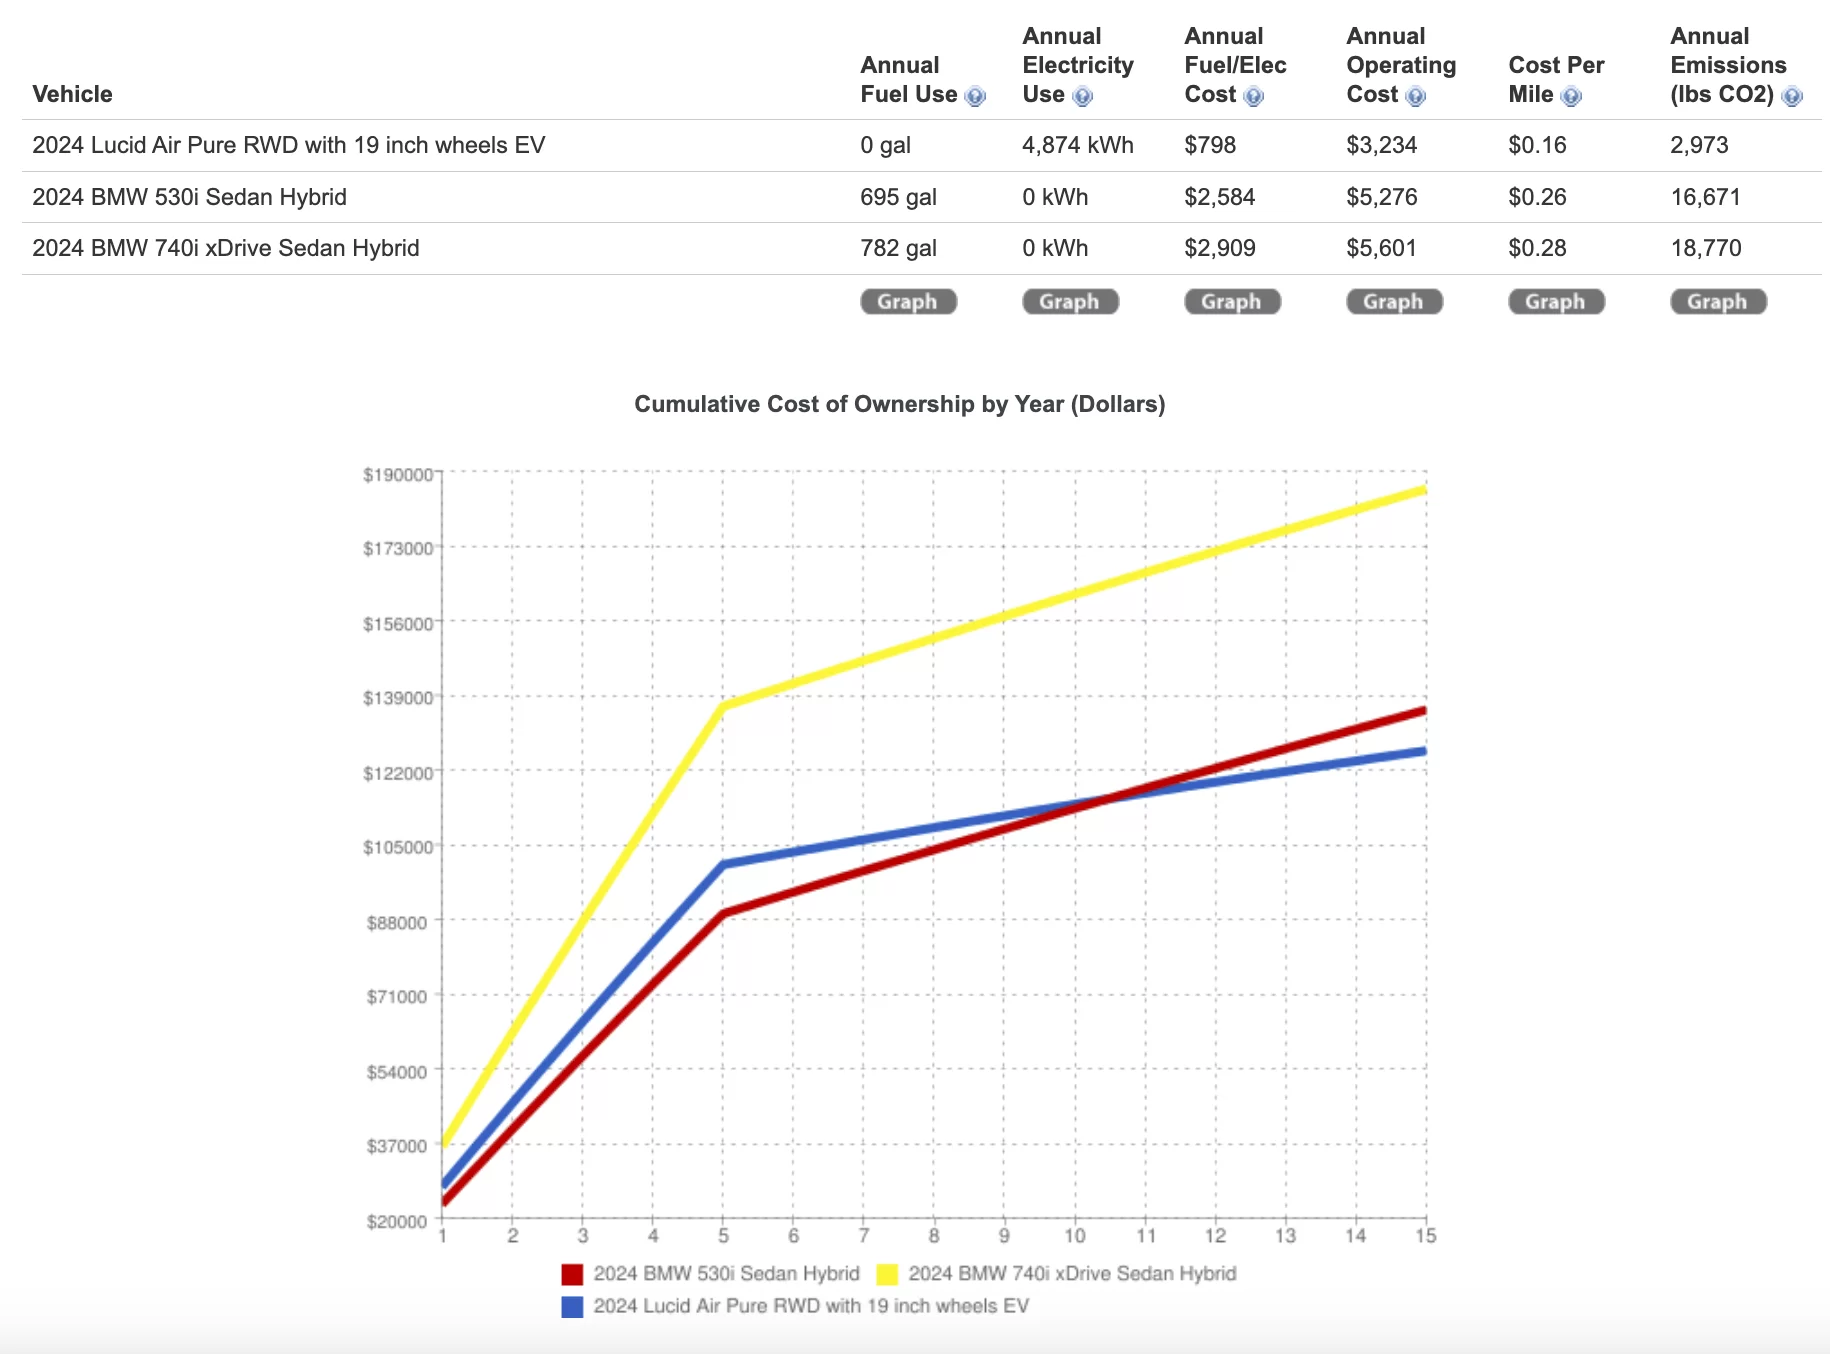Viewport: 1830px width, 1354px height.
Task: Click Graph button under Annual Fuel/Elec Cost
Action: [1232, 301]
